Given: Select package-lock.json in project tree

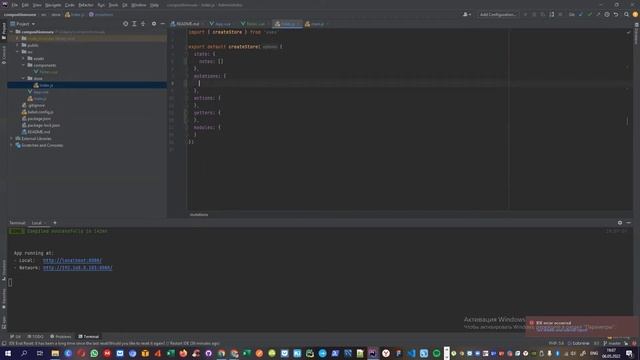Looking at the screenshot, I should point(41,125).
